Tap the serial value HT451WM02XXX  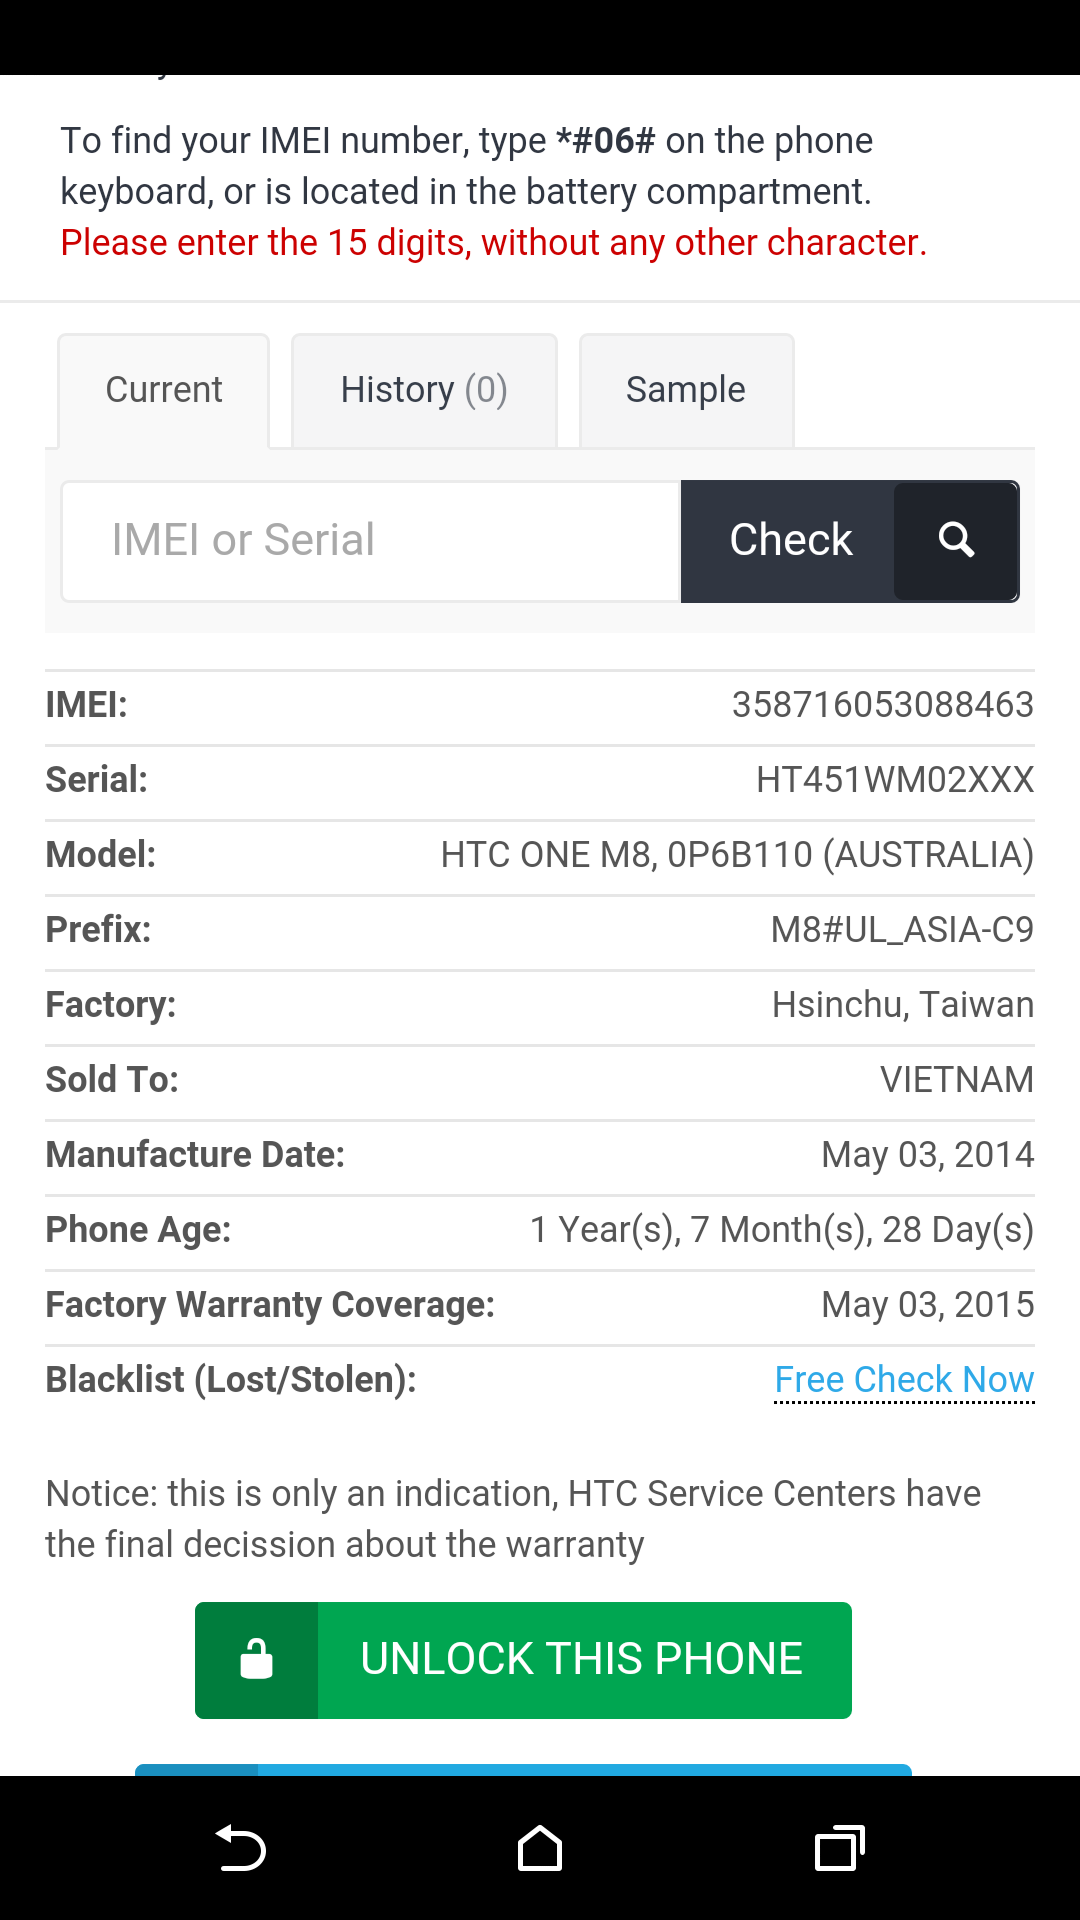[x=895, y=780]
